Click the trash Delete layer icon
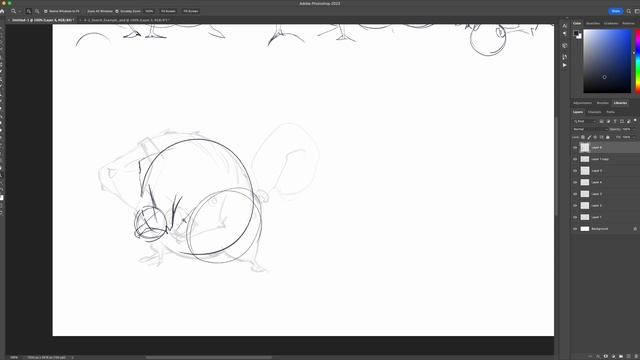The width and height of the screenshot is (640, 360). [x=636, y=356]
